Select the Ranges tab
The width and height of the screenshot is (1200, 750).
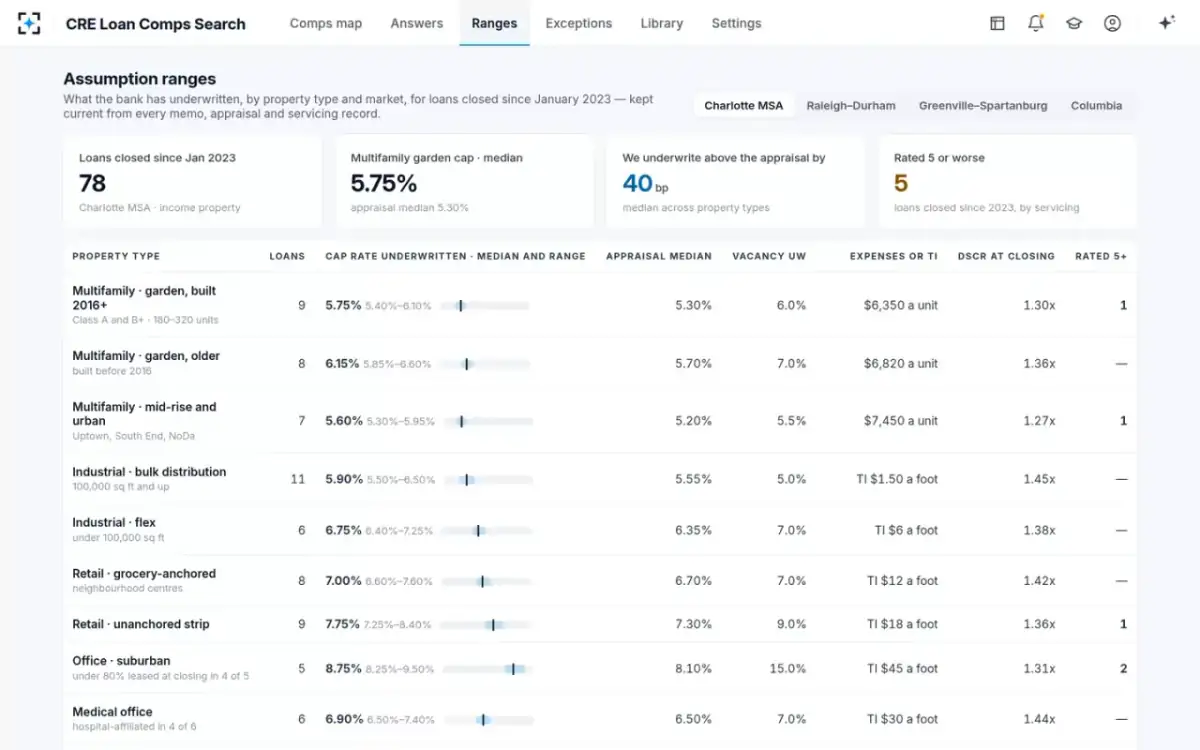[x=494, y=23]
